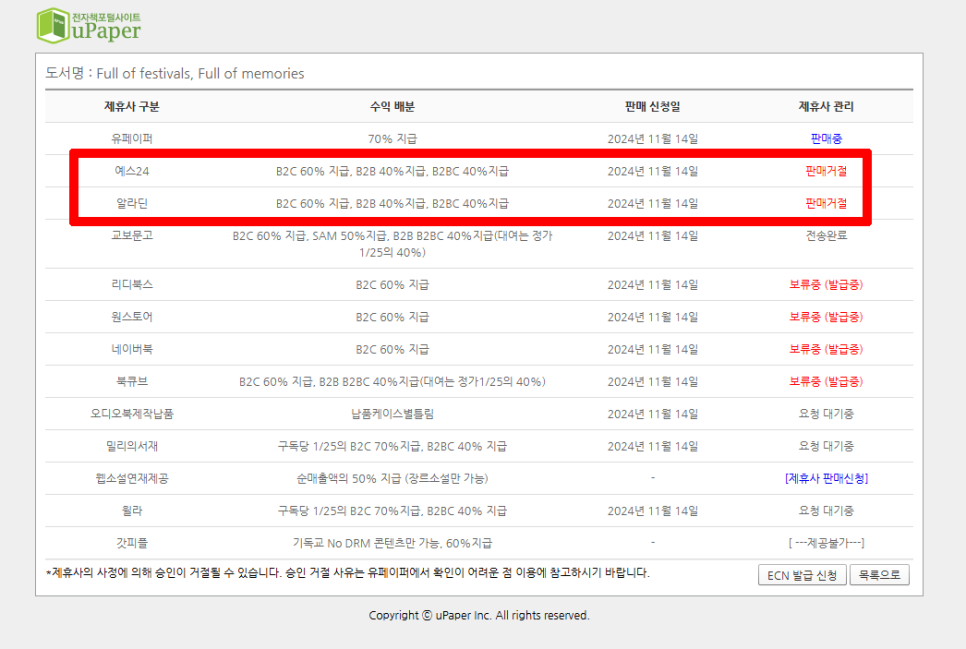Select the 유페이퍼 partner name
966x649 pixels.
point(132,139)
